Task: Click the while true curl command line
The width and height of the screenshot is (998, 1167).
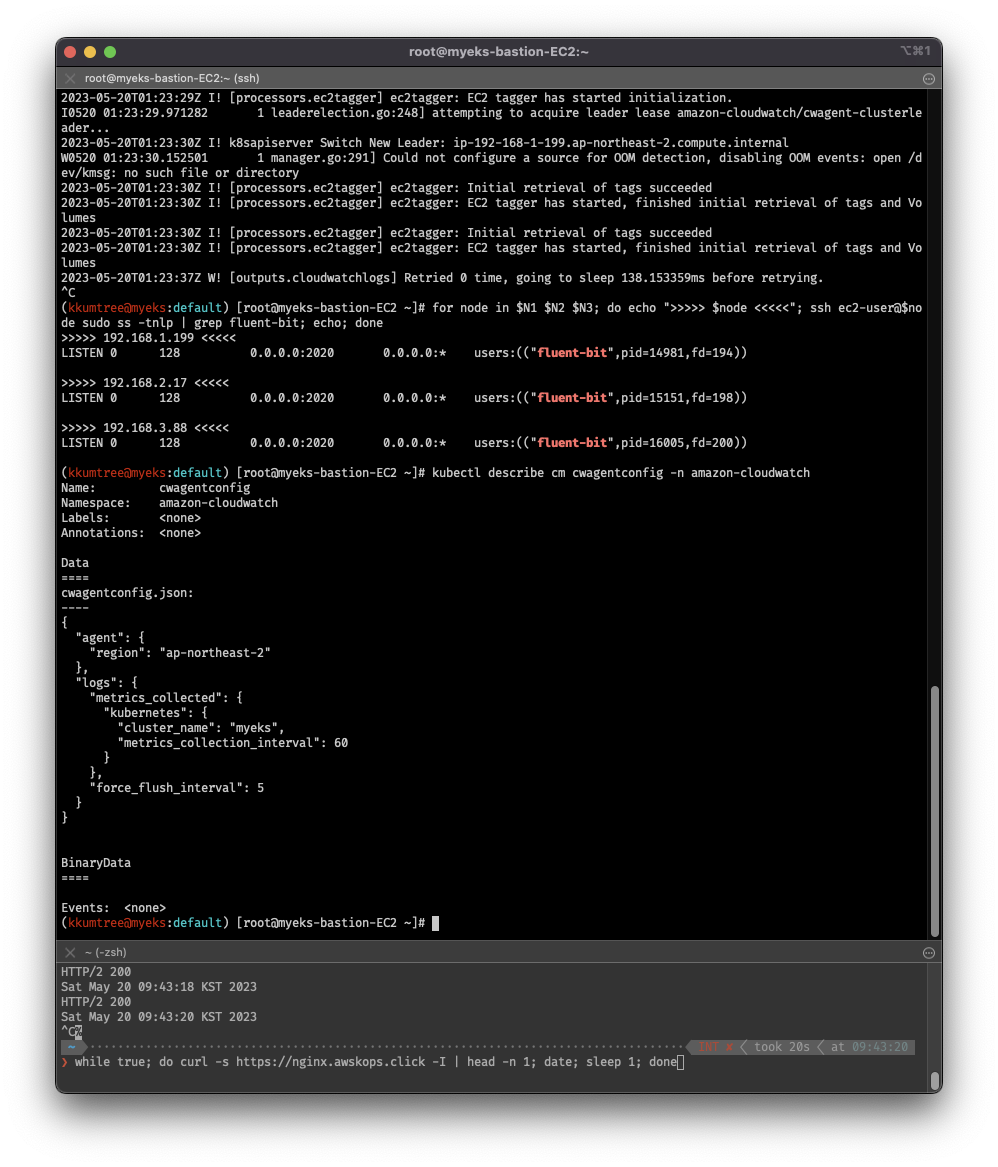Action: point(375,1062)
